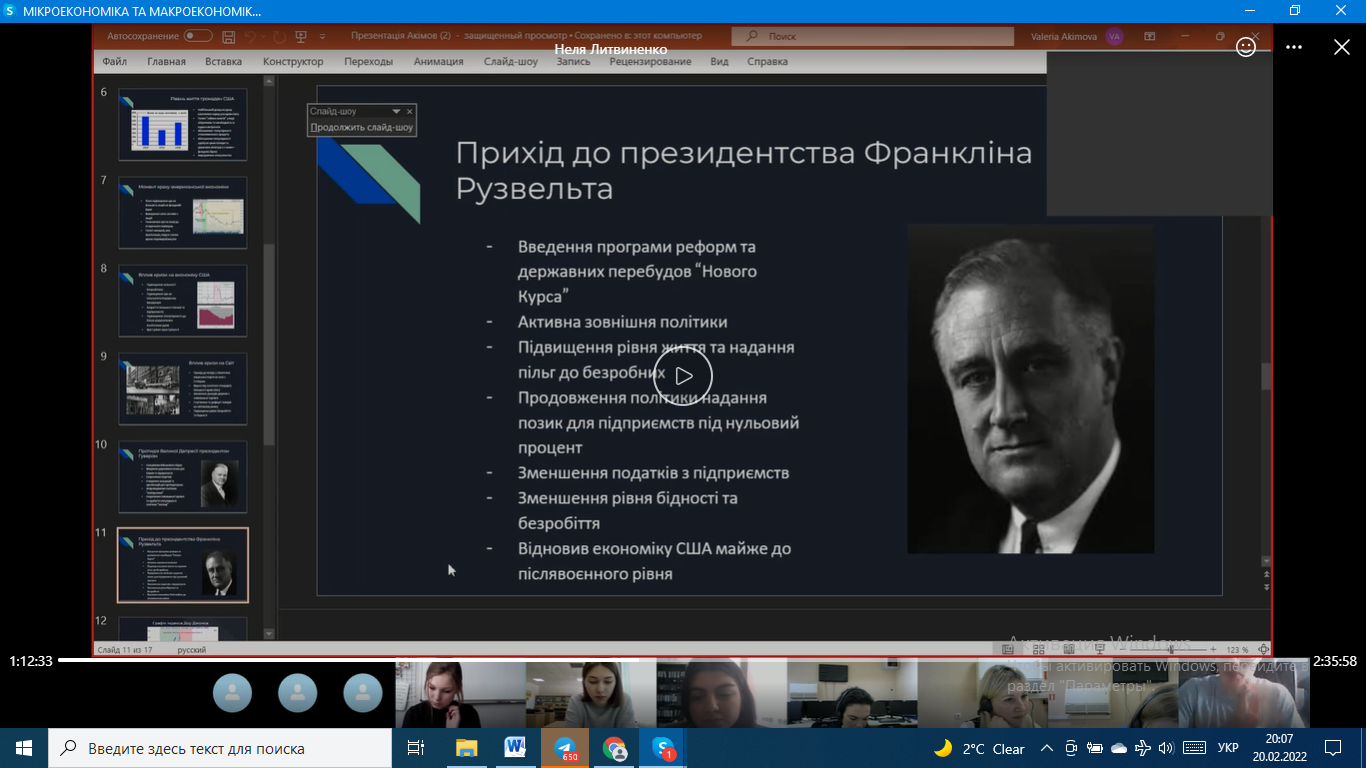This screenshot has height=768, width=1366.
Task: Open the УКР input language selector
Action: point(1228,748)
